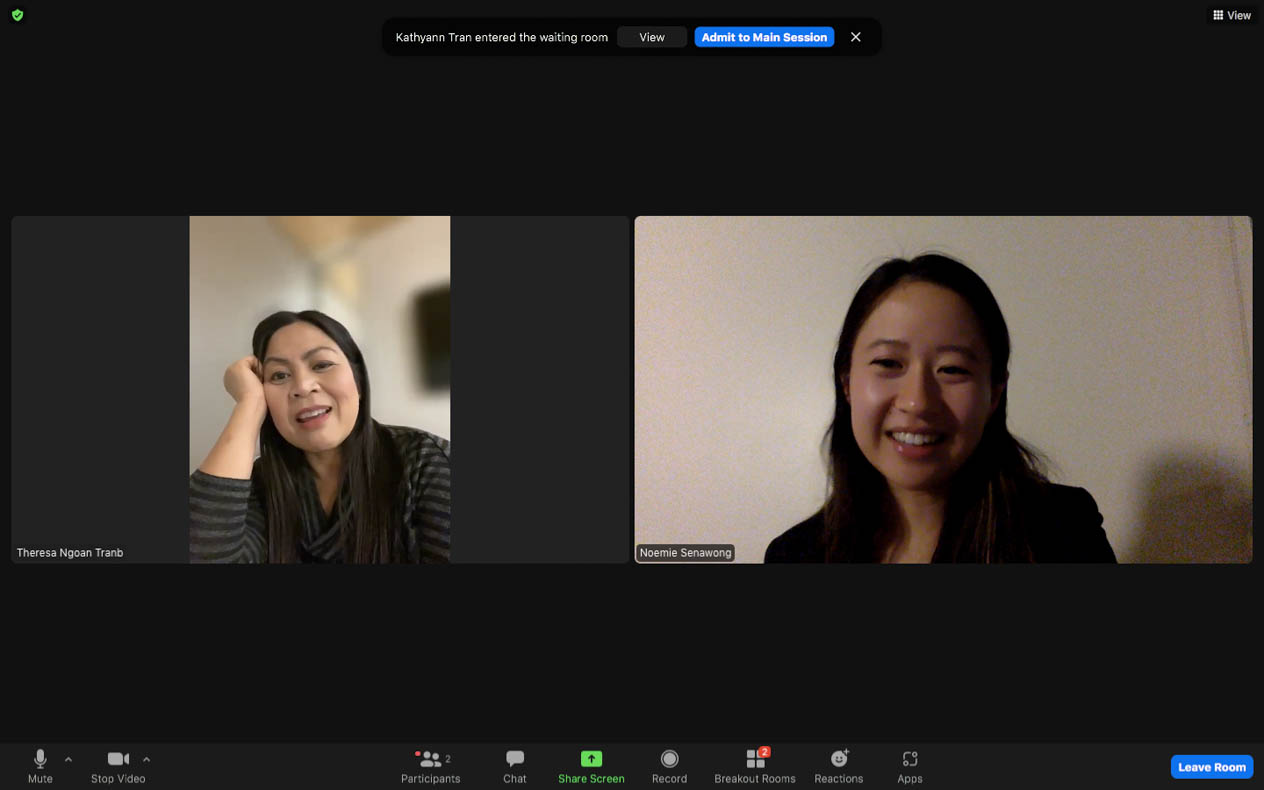The width and height of the screenshot is (1264, 790).
Task: Open Zoom Apps
Action: tap(909, 766)
